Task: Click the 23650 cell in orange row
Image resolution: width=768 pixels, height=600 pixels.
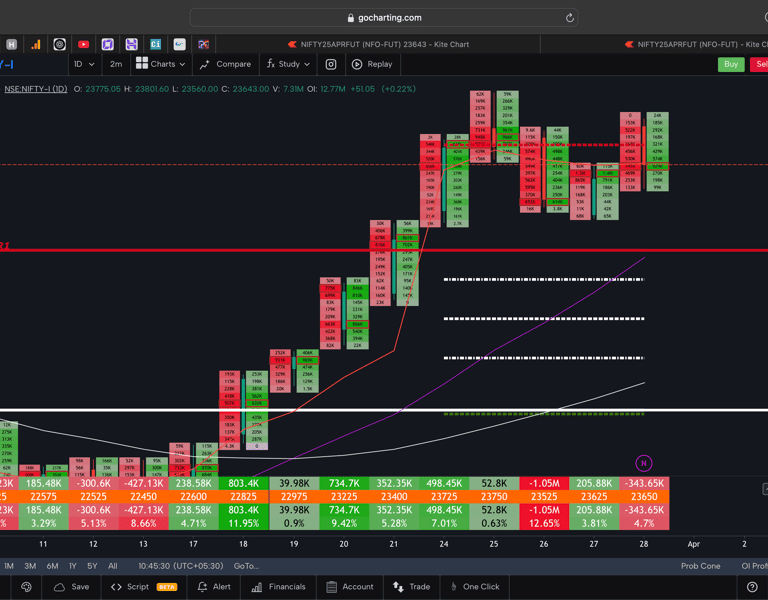Action: tap(644, 497)
